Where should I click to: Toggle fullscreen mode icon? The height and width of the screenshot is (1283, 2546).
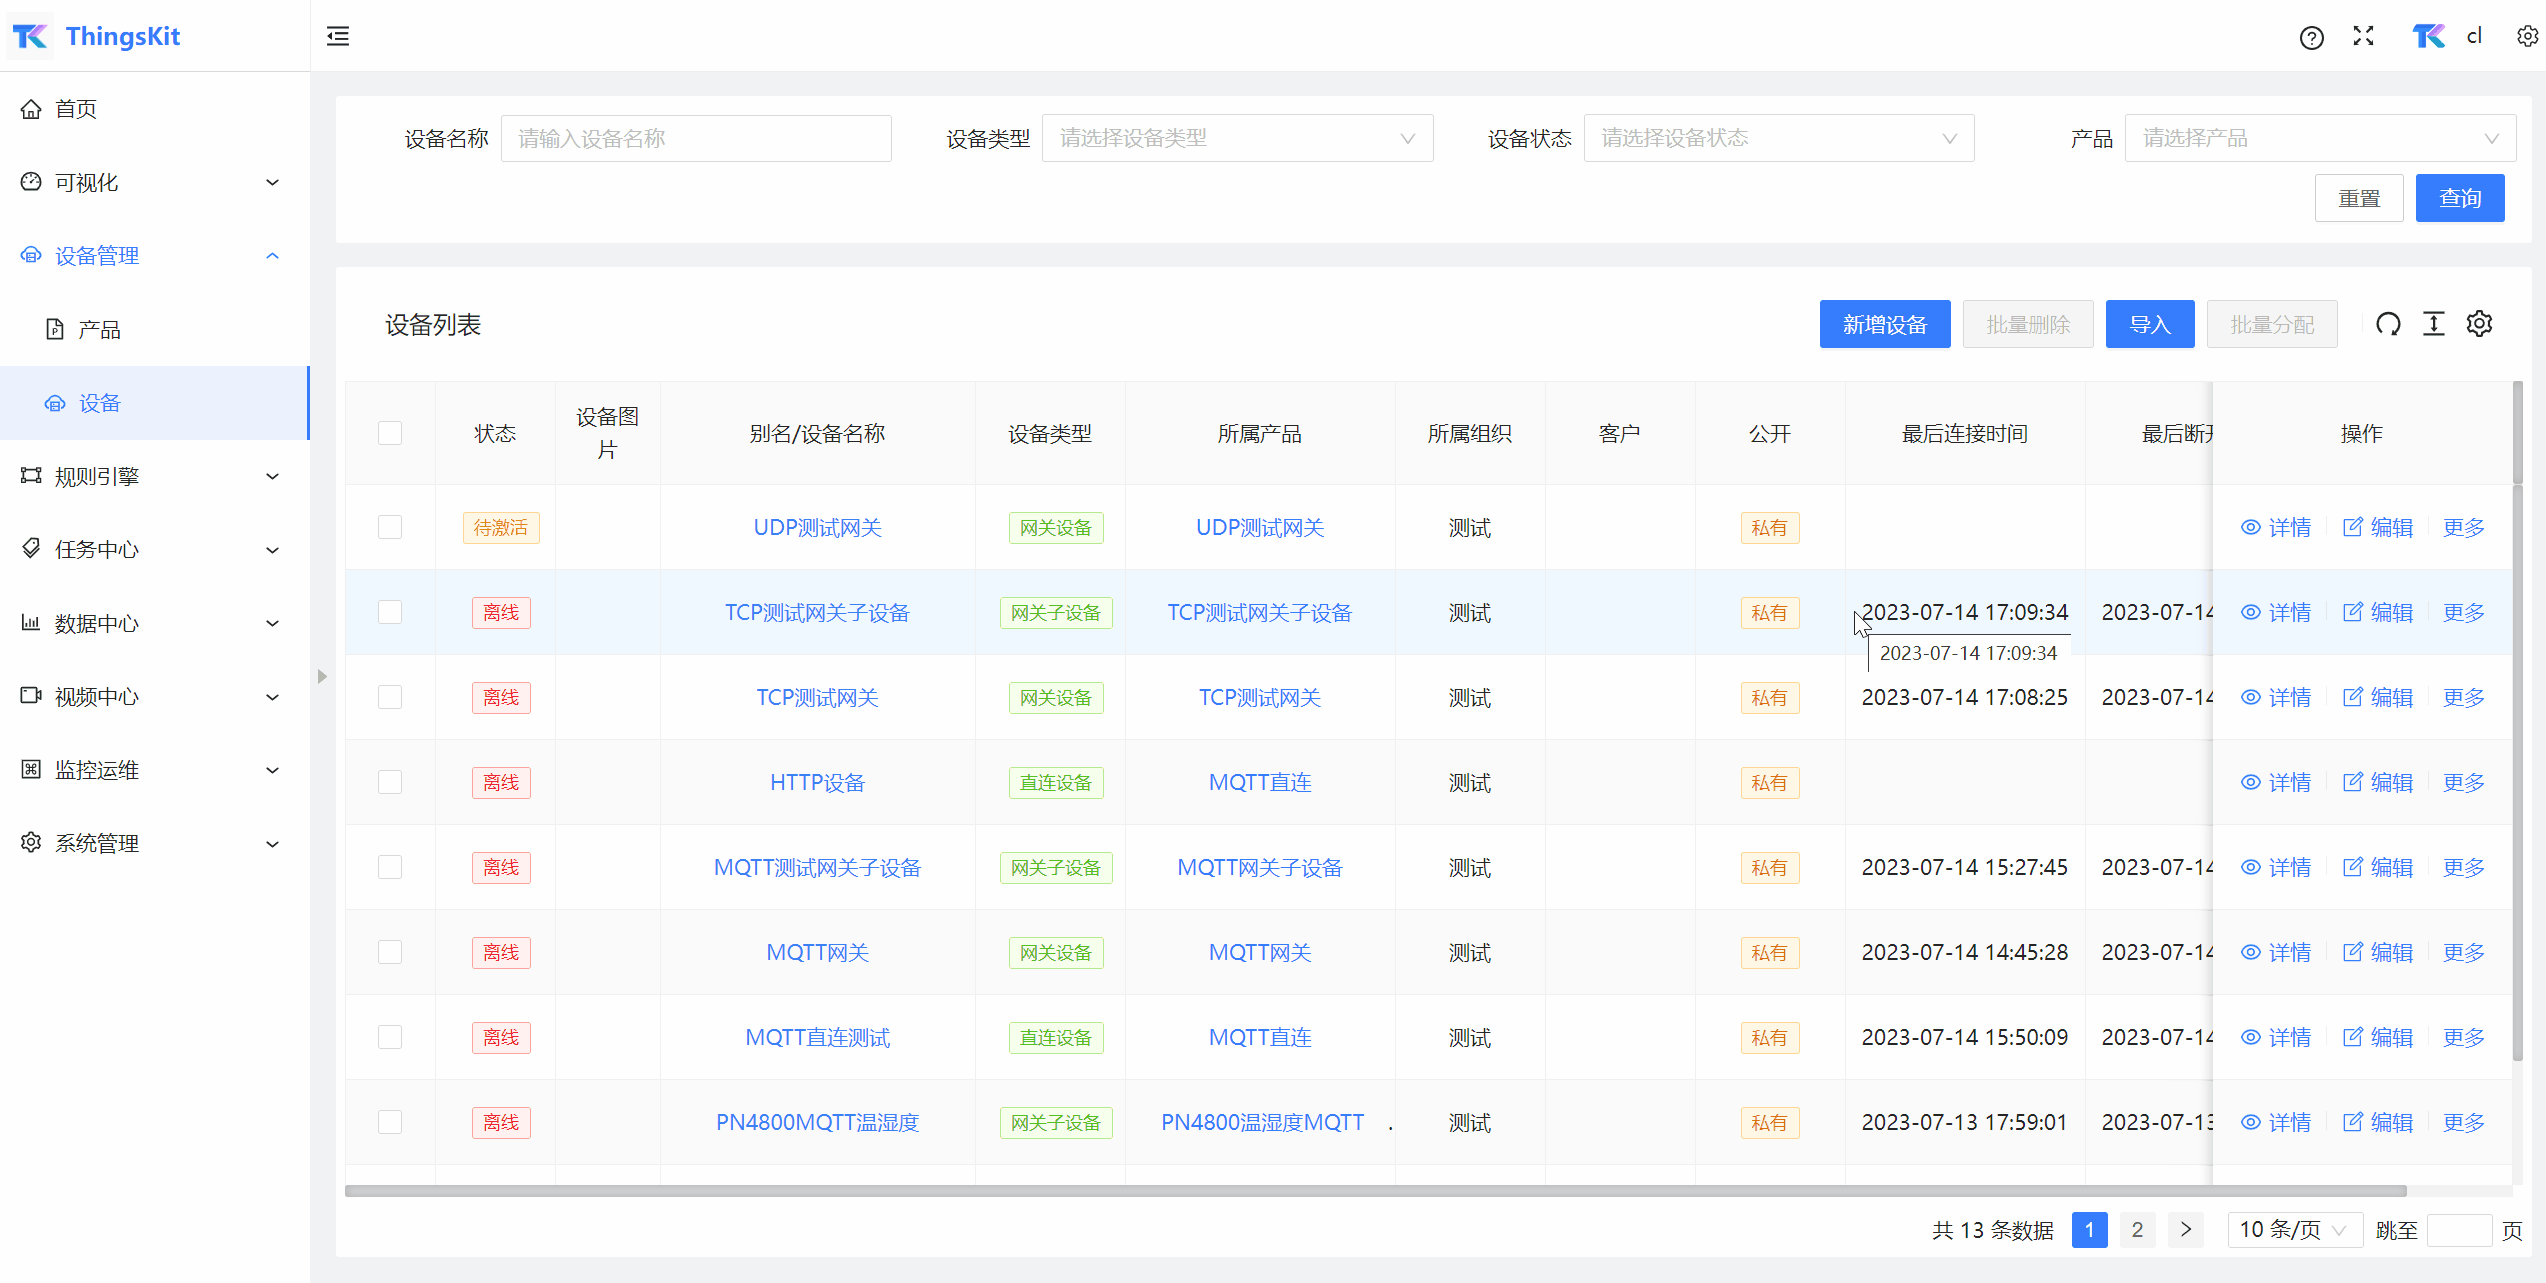pos(2364,37)
